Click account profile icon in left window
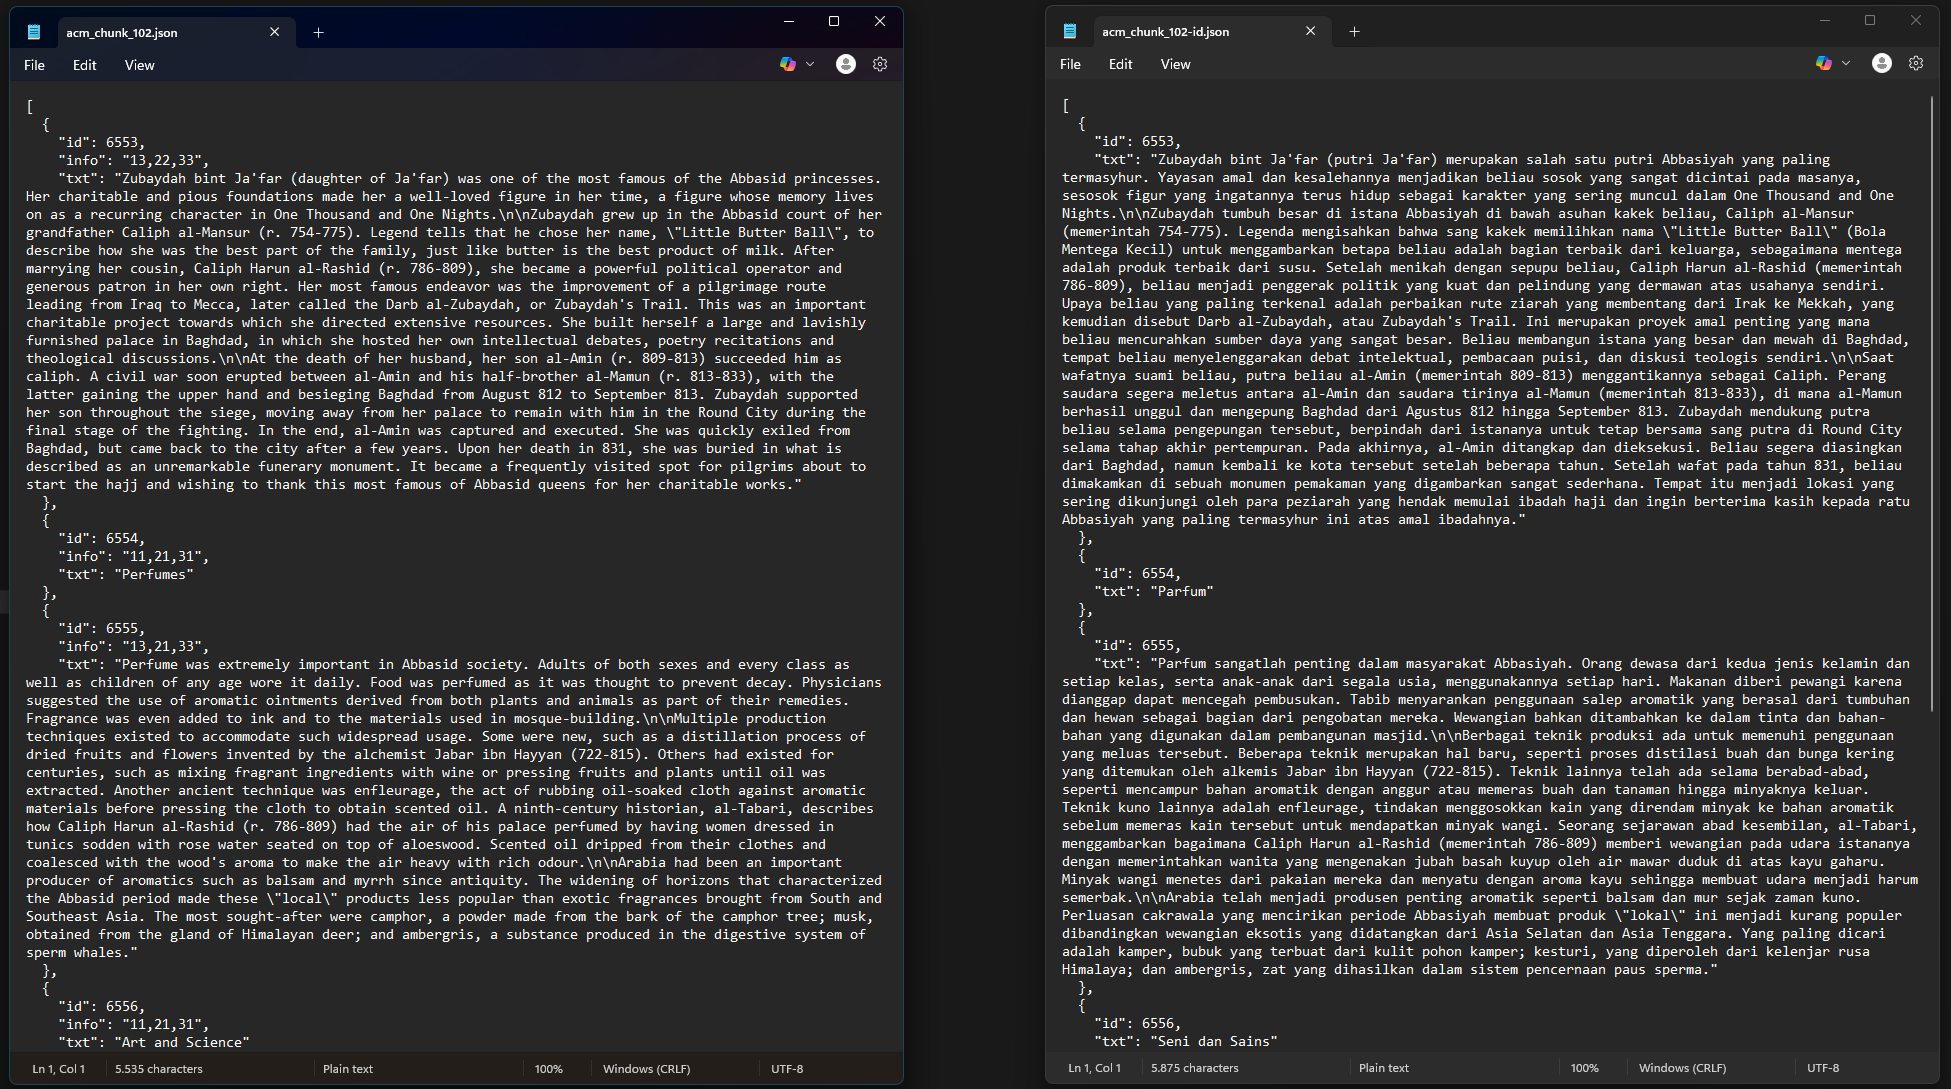 (x=846, y=64)
